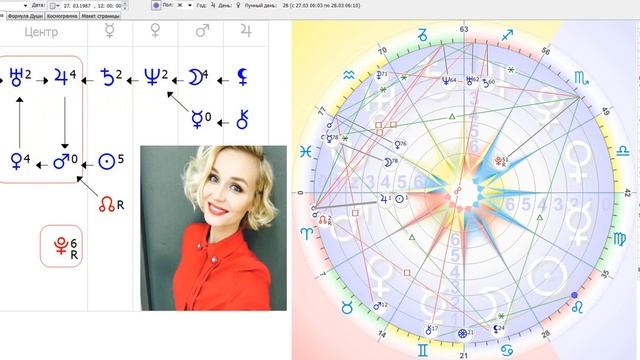Click the Jupiter glyph with index 4 in the formula
Viewport: 640px width, 360px height.
[62, 77]
